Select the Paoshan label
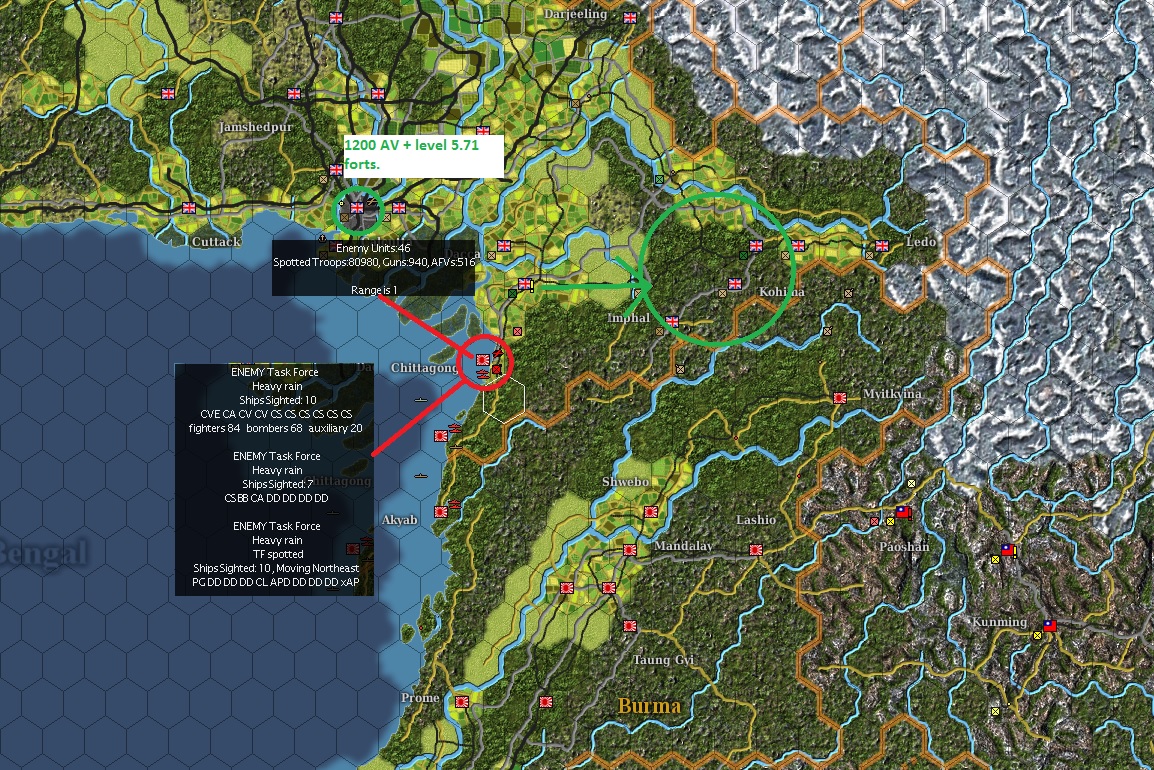 click(x=904, y=546)
